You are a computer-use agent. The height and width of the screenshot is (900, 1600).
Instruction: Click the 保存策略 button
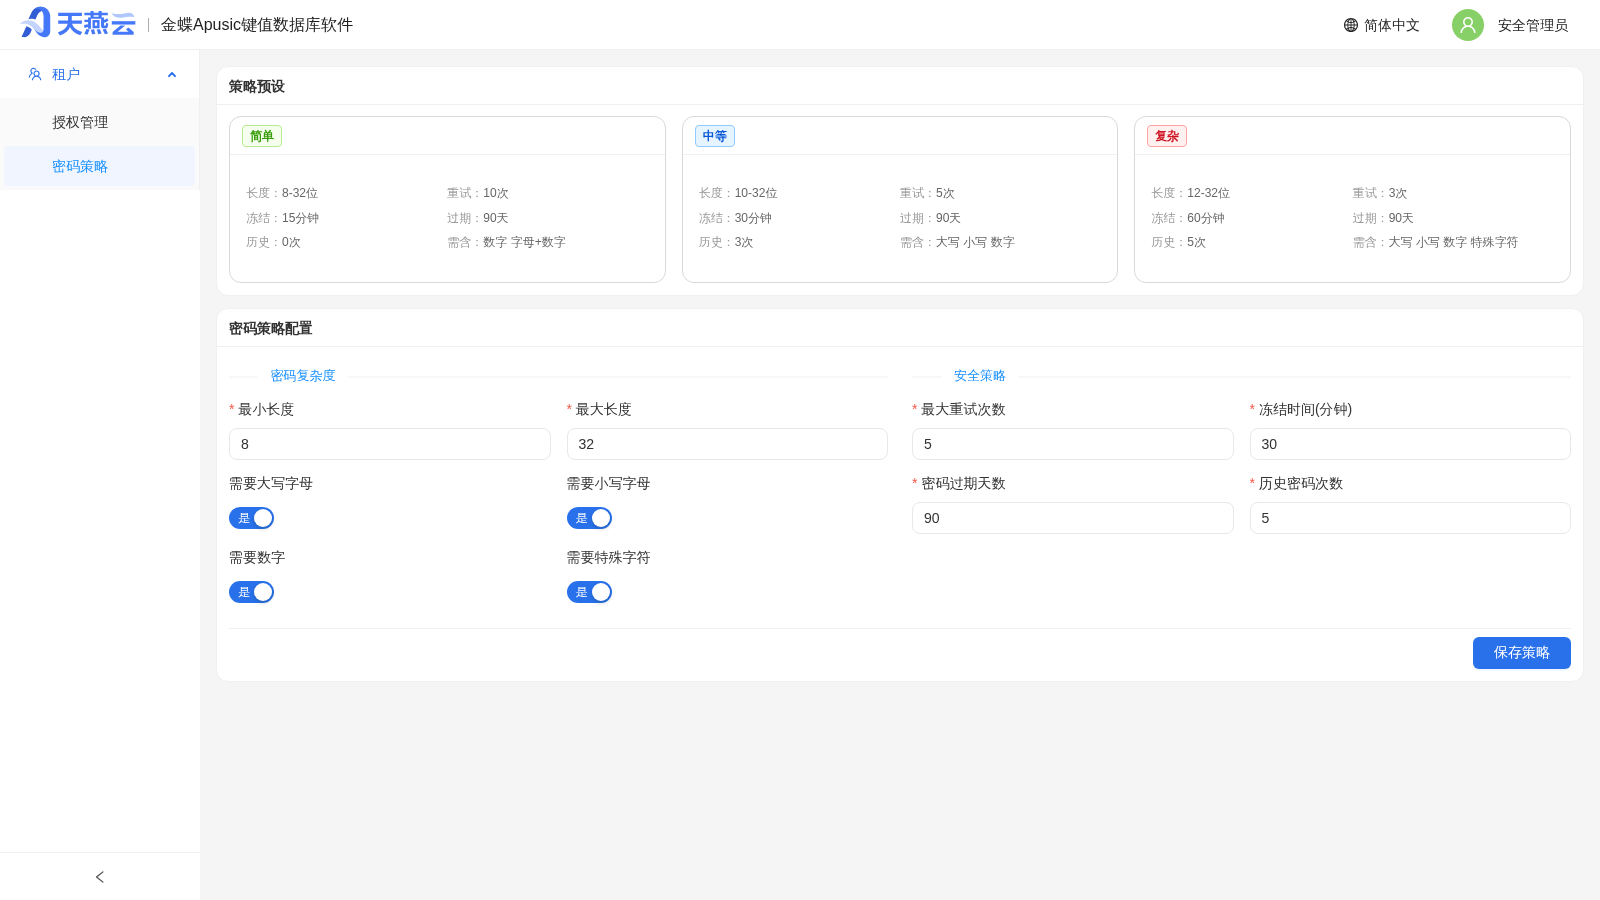click(x=1522, y=653)
